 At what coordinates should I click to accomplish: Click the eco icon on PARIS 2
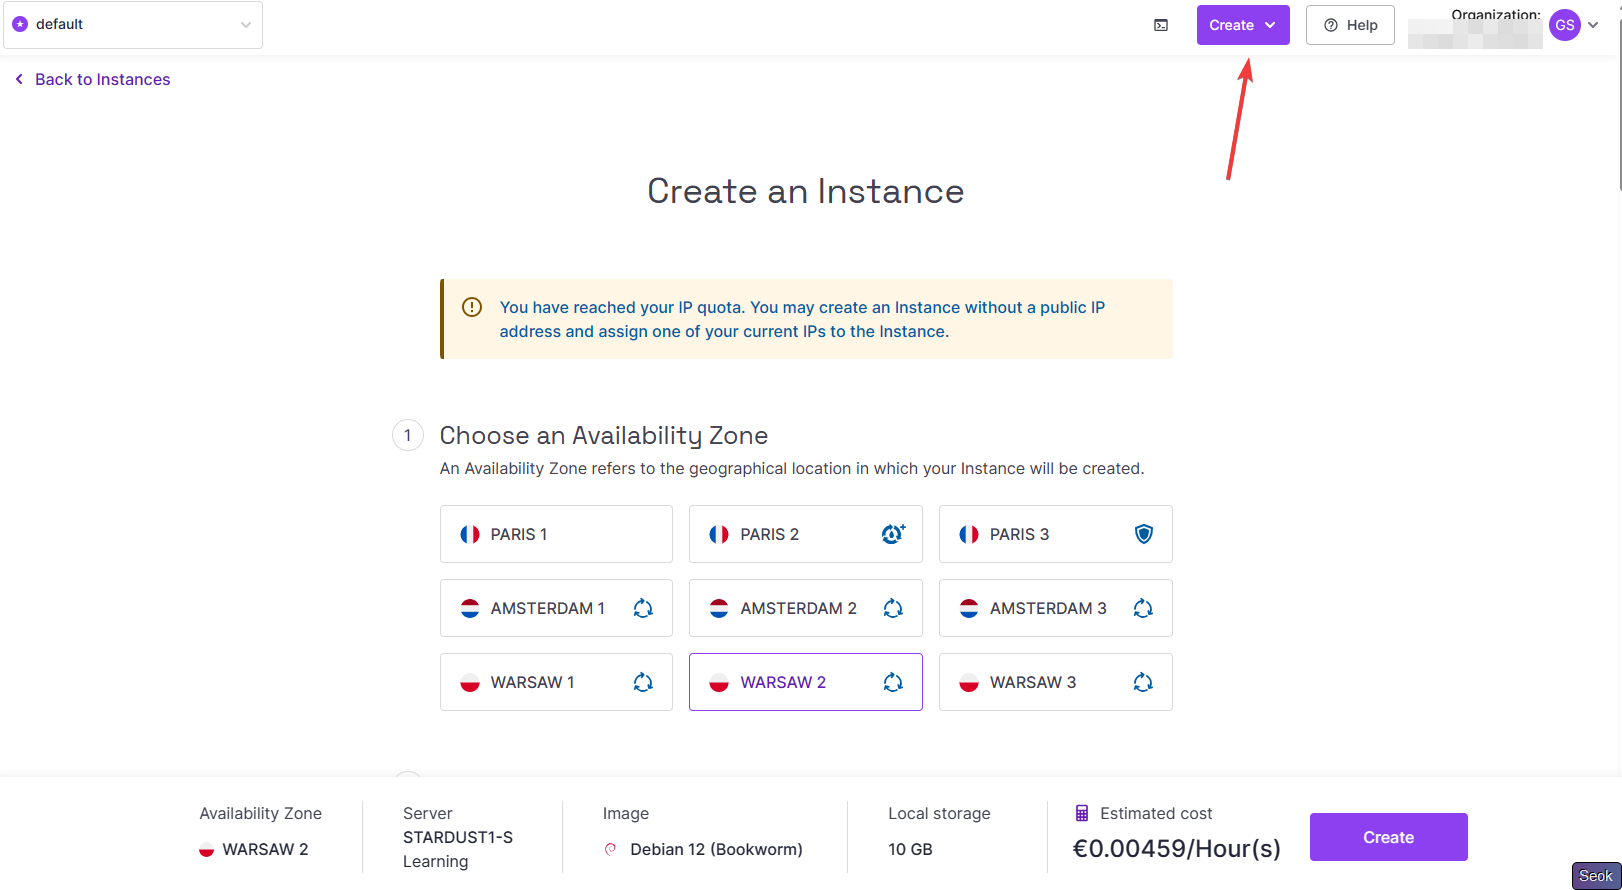[893, 534]
